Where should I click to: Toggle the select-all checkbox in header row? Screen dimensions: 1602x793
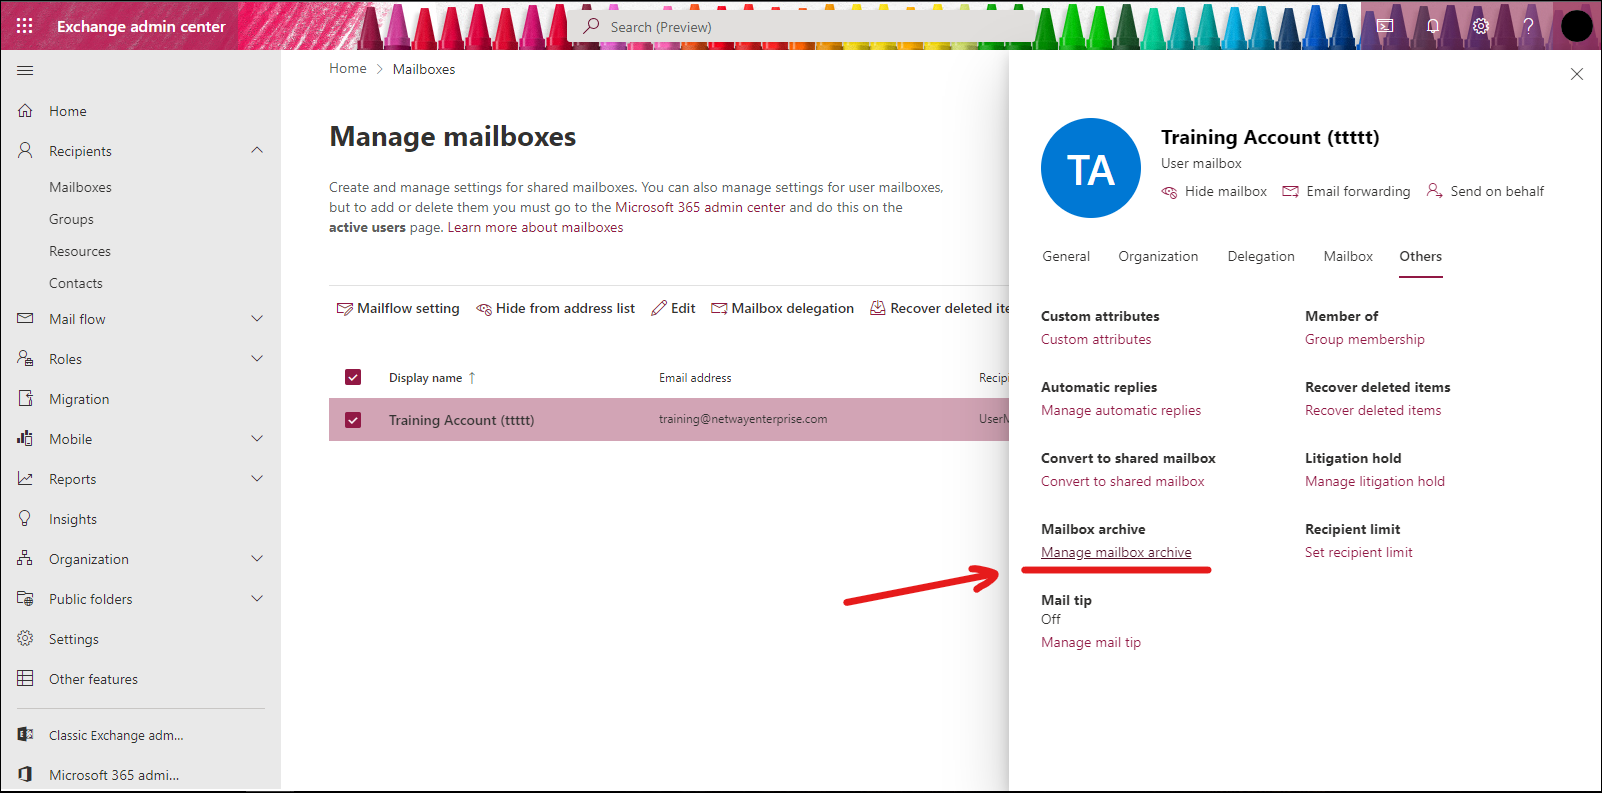tap(353, 377)
